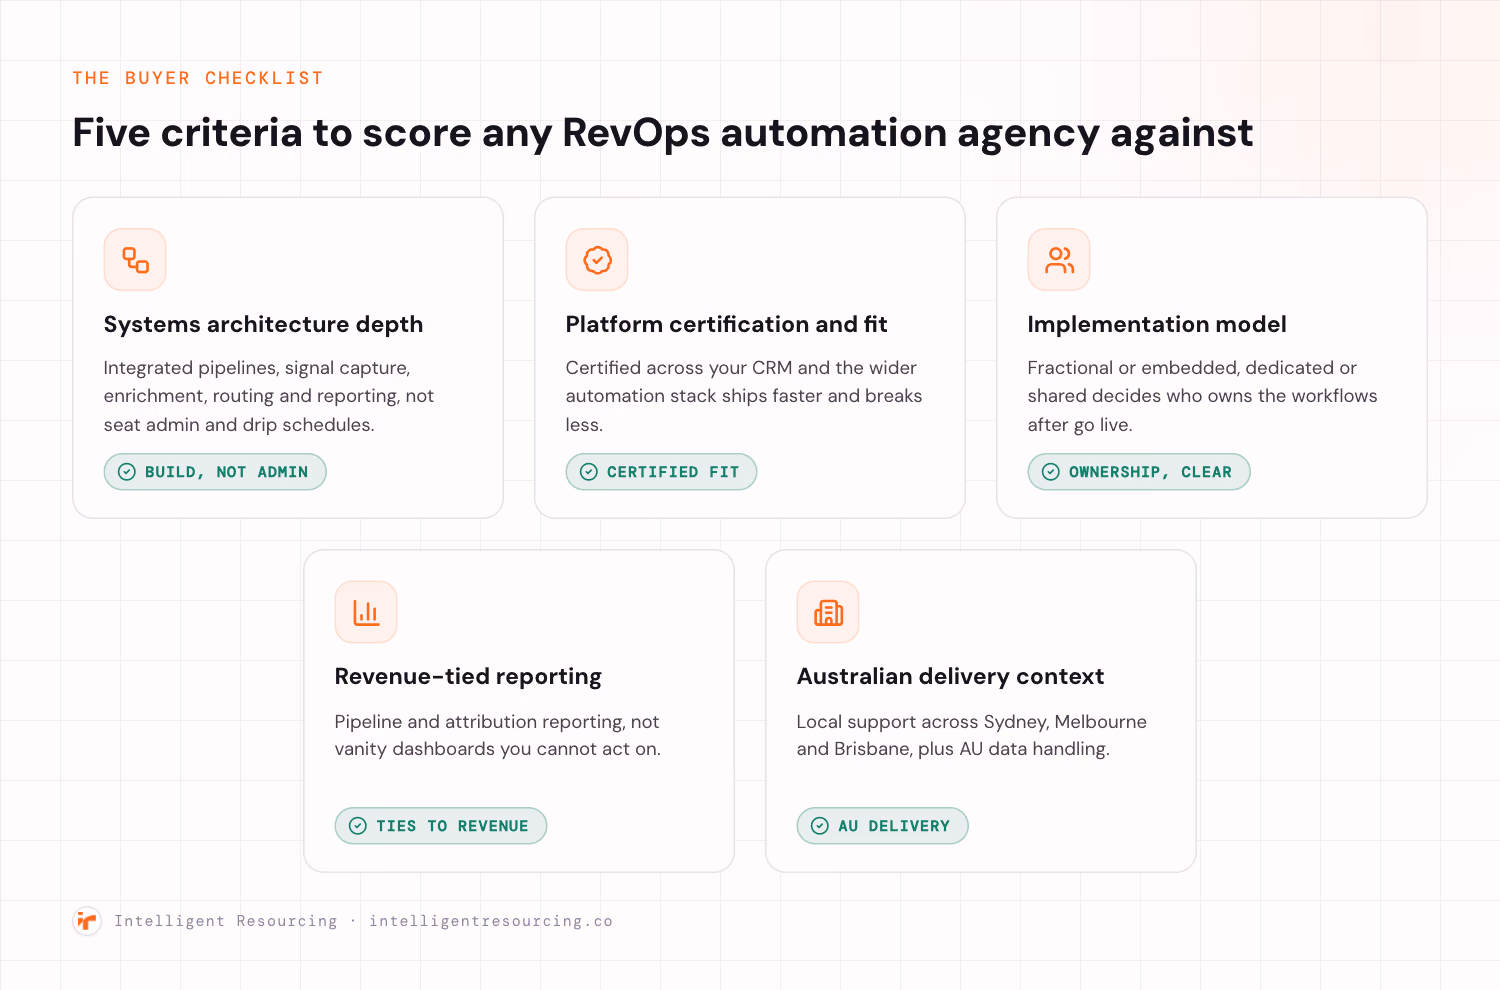Click the AU DELIVERY label
The height and width of the screenshot is (990, 1500).
click(894, 826)
